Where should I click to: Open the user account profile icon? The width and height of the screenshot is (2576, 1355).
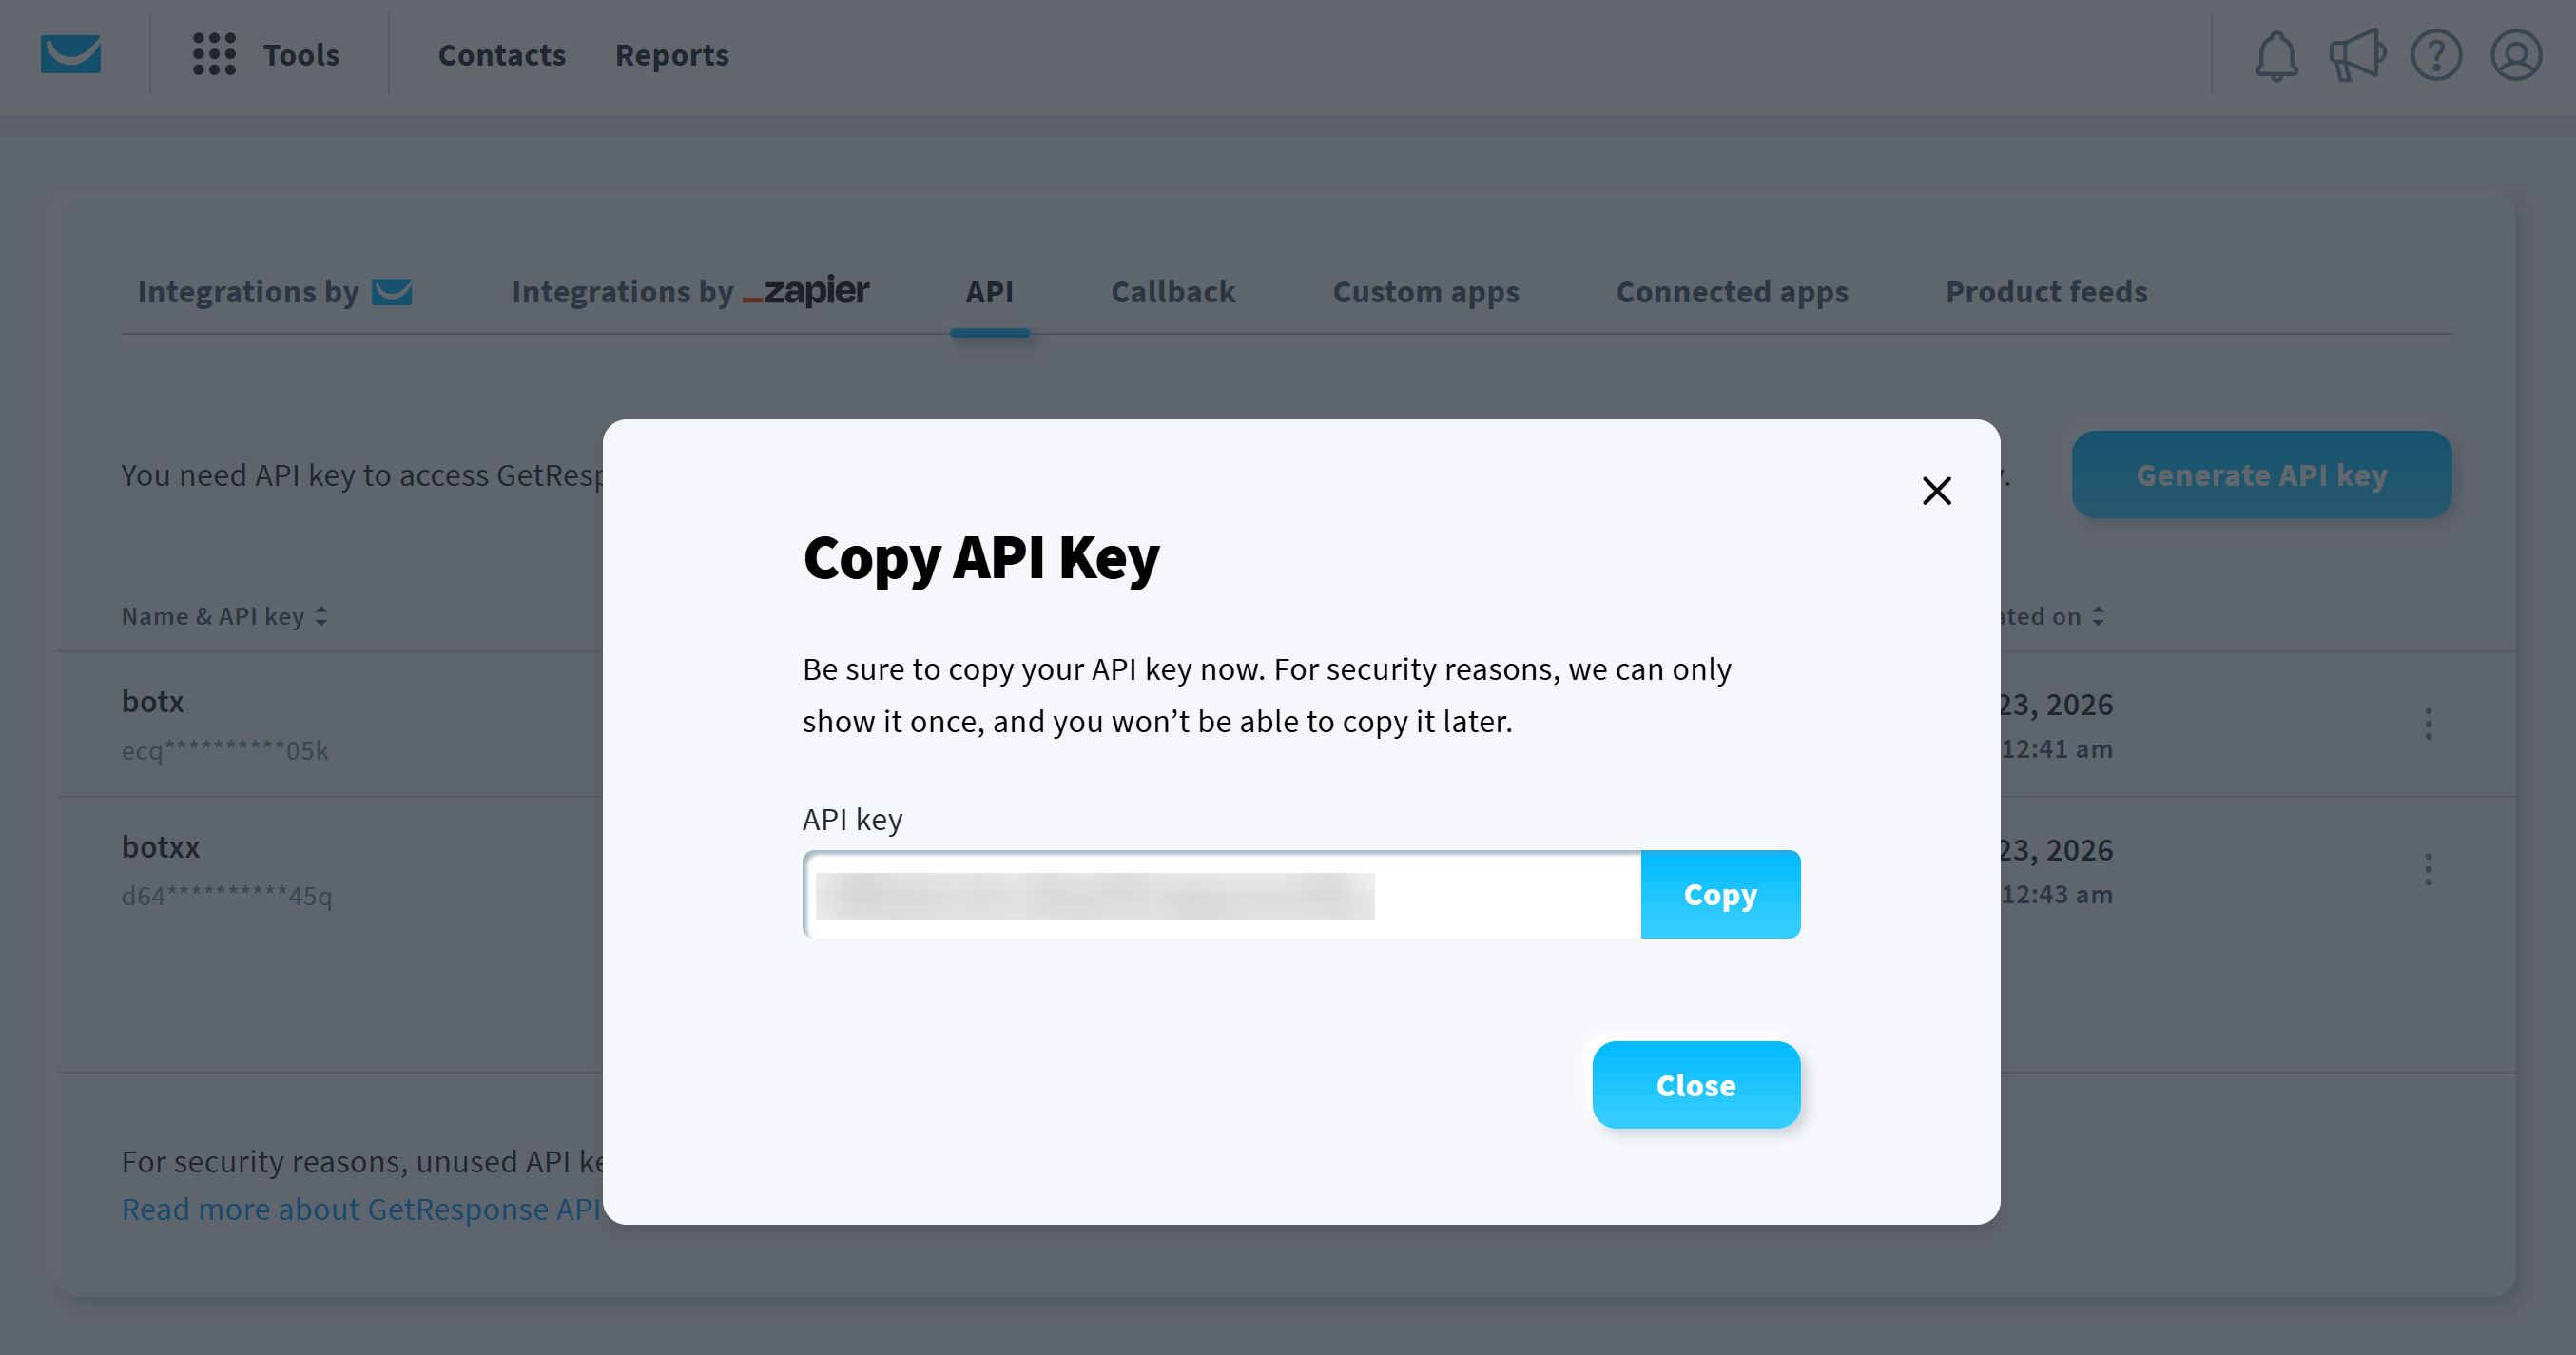click(x=2516, y=55)
